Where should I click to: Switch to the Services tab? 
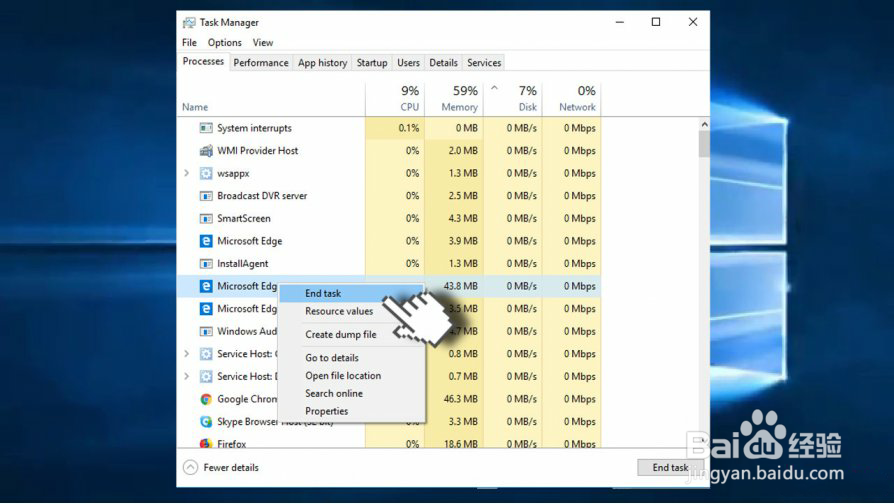(x=484, y=63)
